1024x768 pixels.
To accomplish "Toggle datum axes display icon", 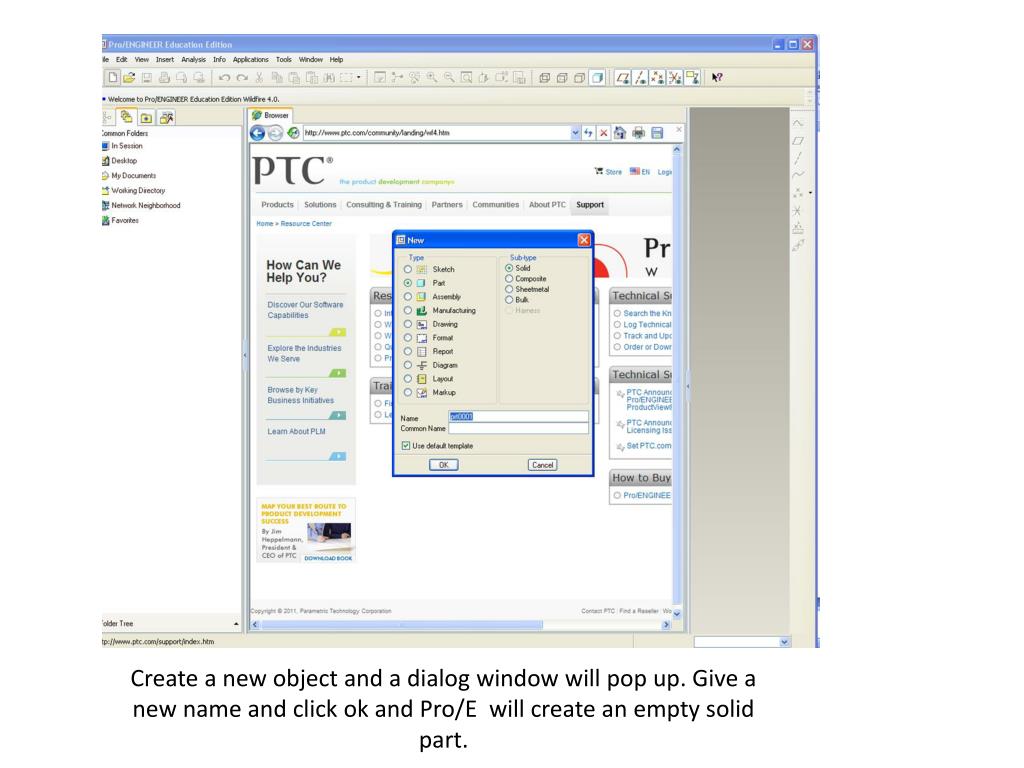I will coord(641,78).
